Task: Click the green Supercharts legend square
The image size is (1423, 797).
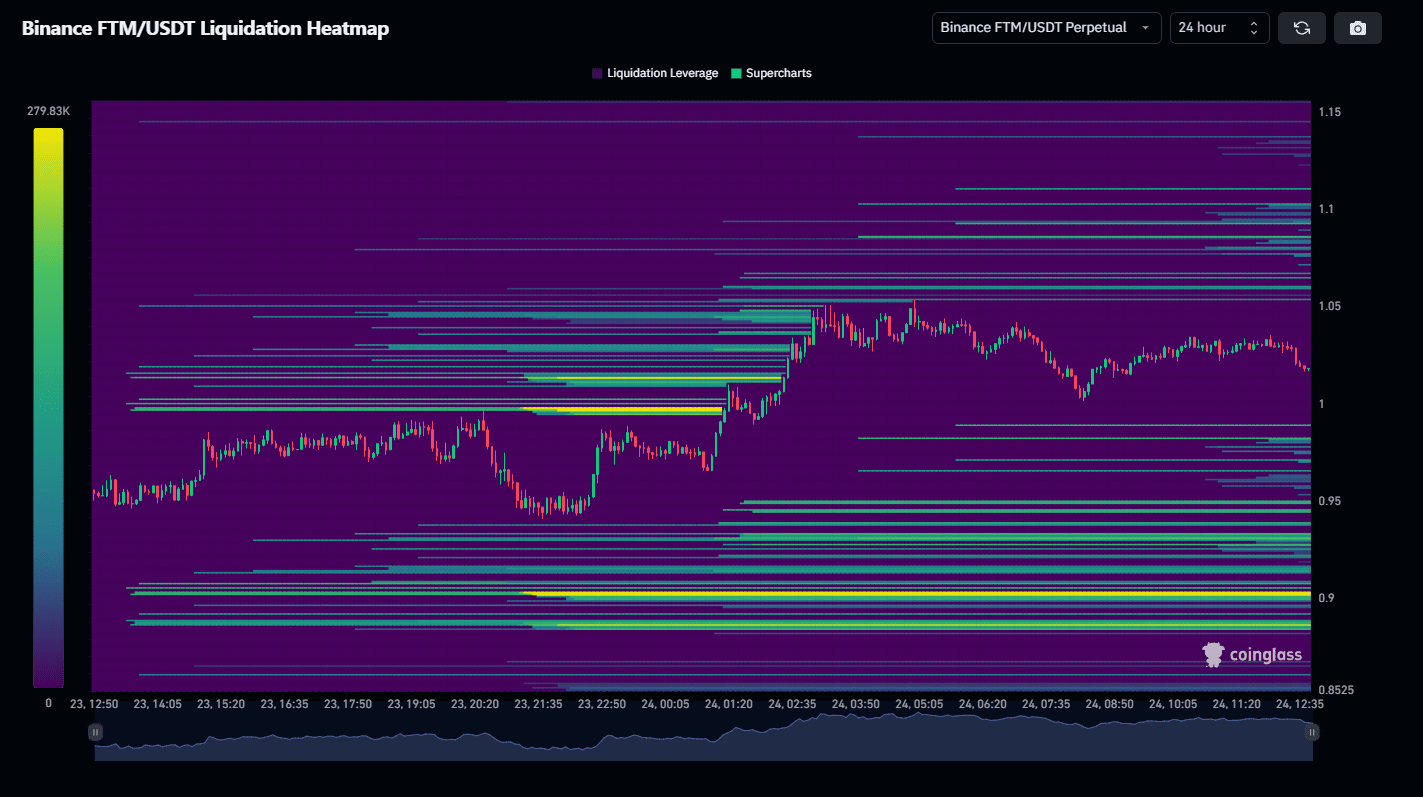Action: coord(737,73)
